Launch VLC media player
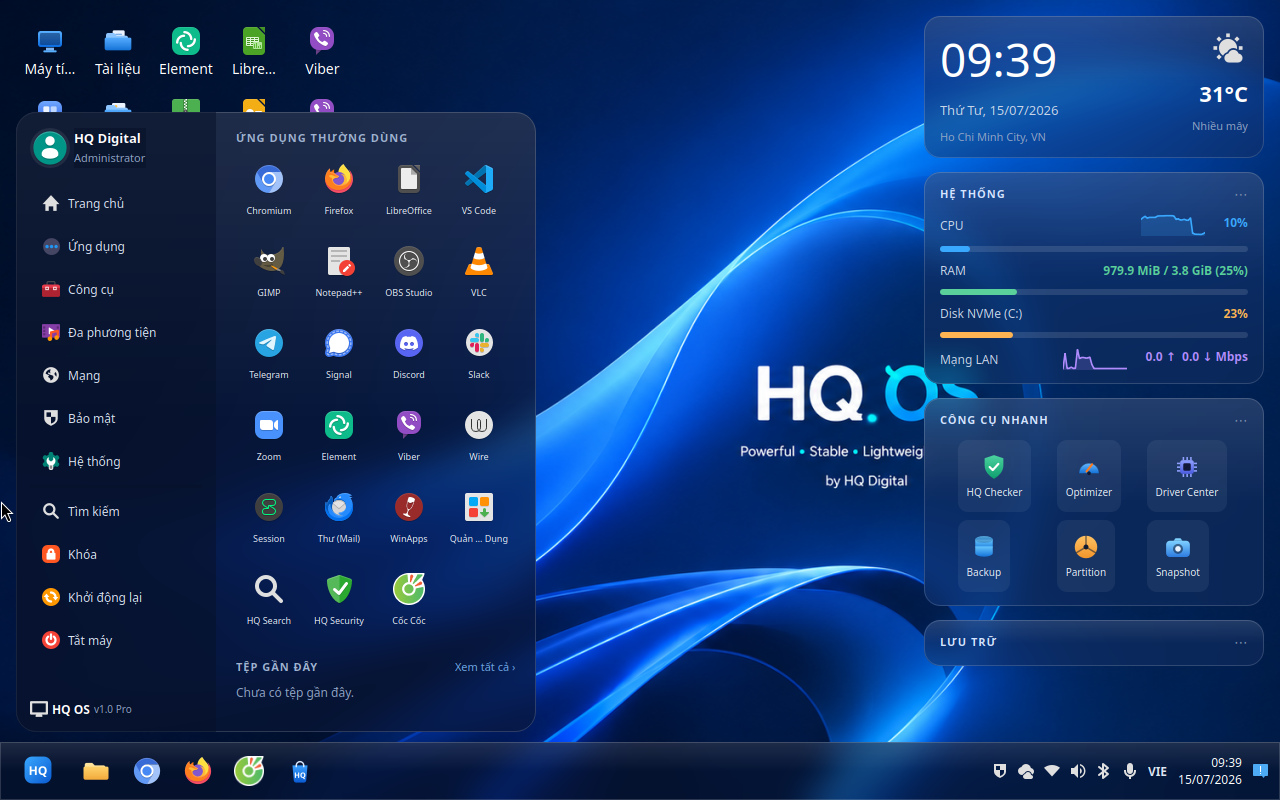 tap(479, 272)
